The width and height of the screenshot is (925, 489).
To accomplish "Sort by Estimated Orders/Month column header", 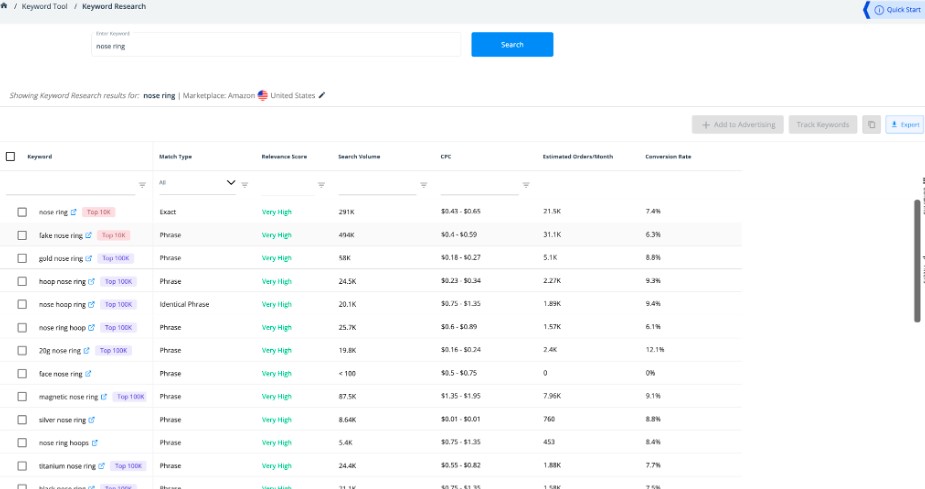I will 578,156.
